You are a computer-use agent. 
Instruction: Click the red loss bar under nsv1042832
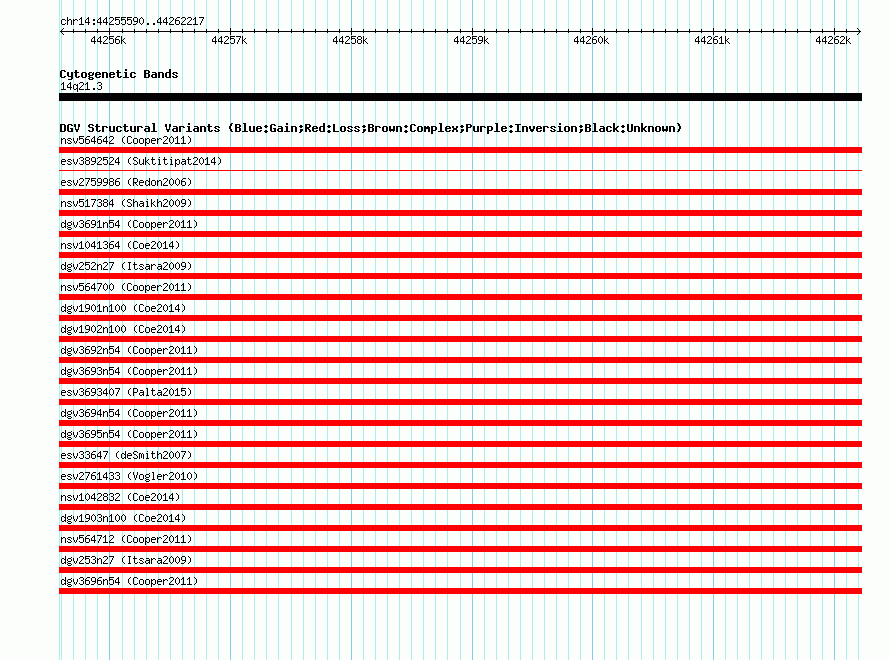coord(460,507)
